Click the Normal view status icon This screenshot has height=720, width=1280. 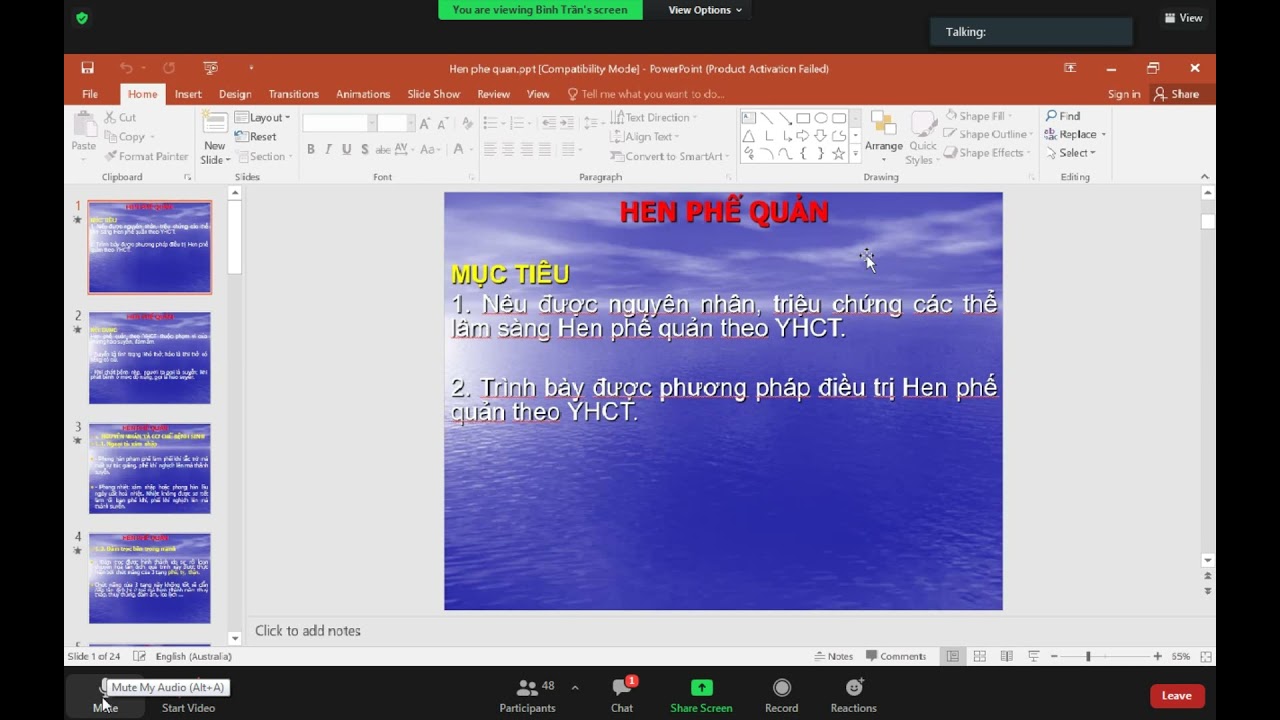coord(953,656)
